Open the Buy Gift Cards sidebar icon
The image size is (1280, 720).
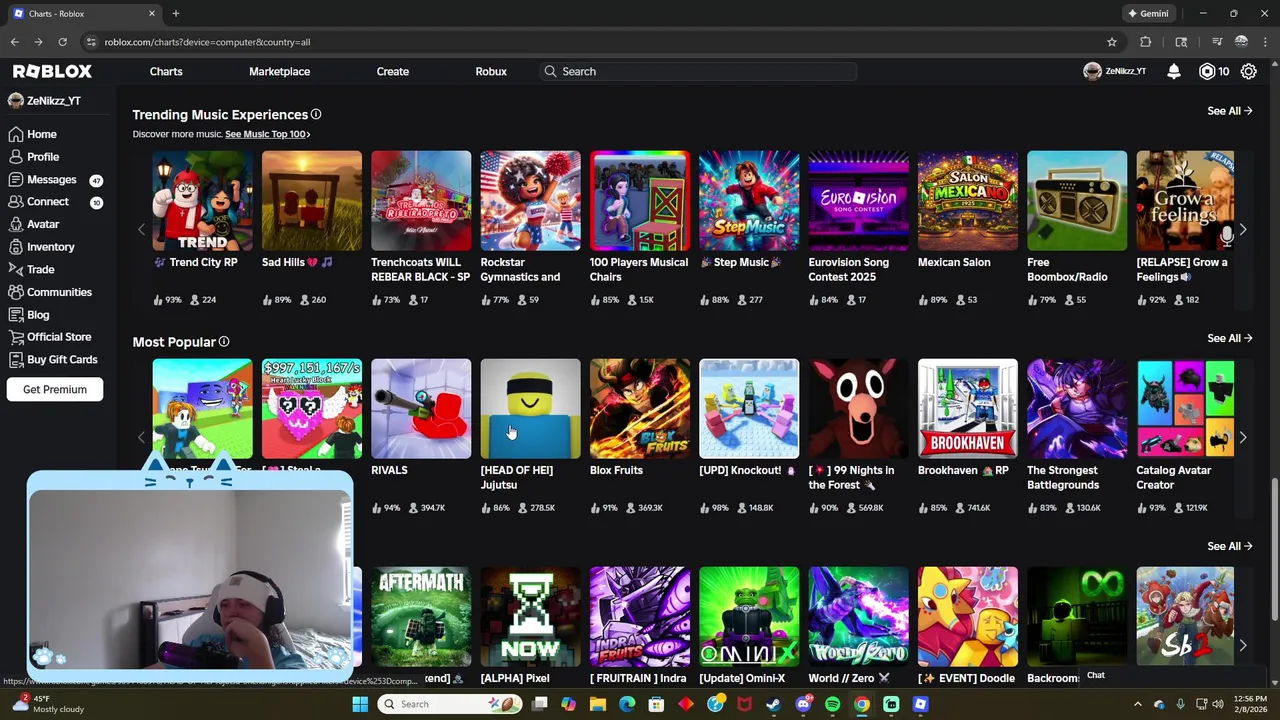16,360
